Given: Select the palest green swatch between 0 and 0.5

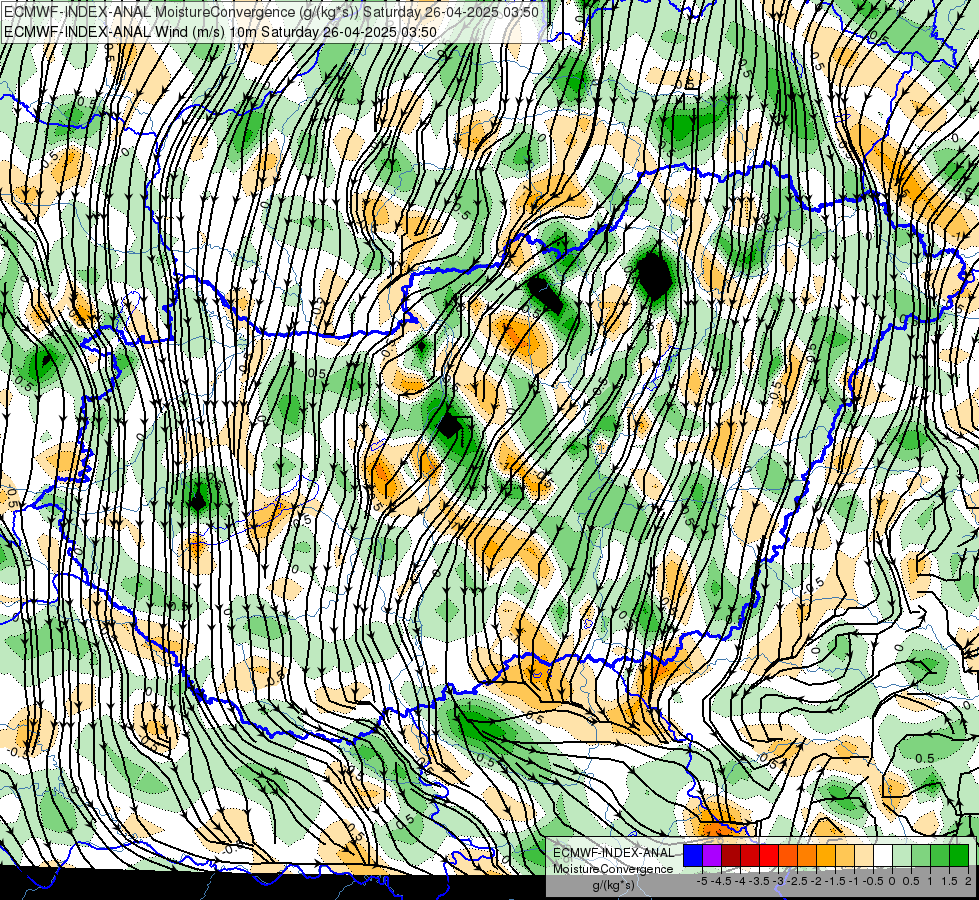Looking at the screenshot, I should [902, 855].
